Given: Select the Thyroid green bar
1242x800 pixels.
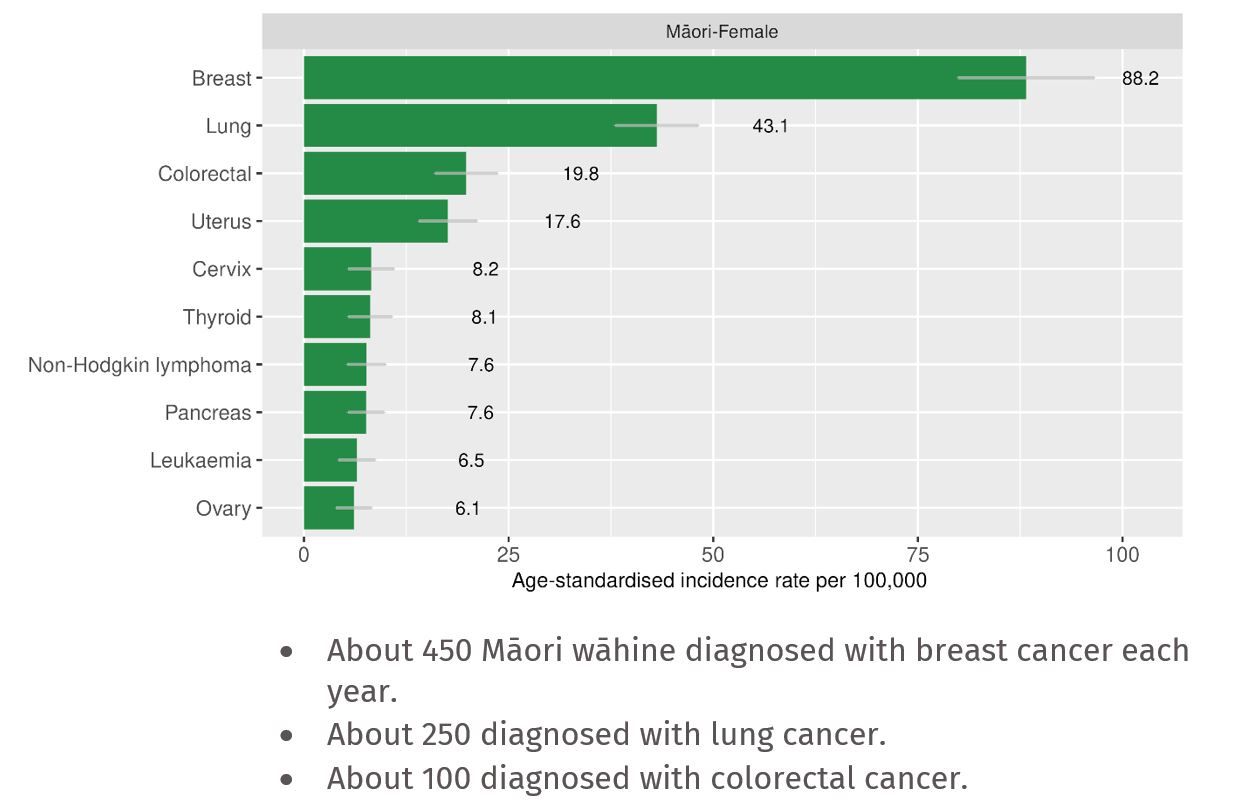Looking at the screenshot, I should point(337,317).
